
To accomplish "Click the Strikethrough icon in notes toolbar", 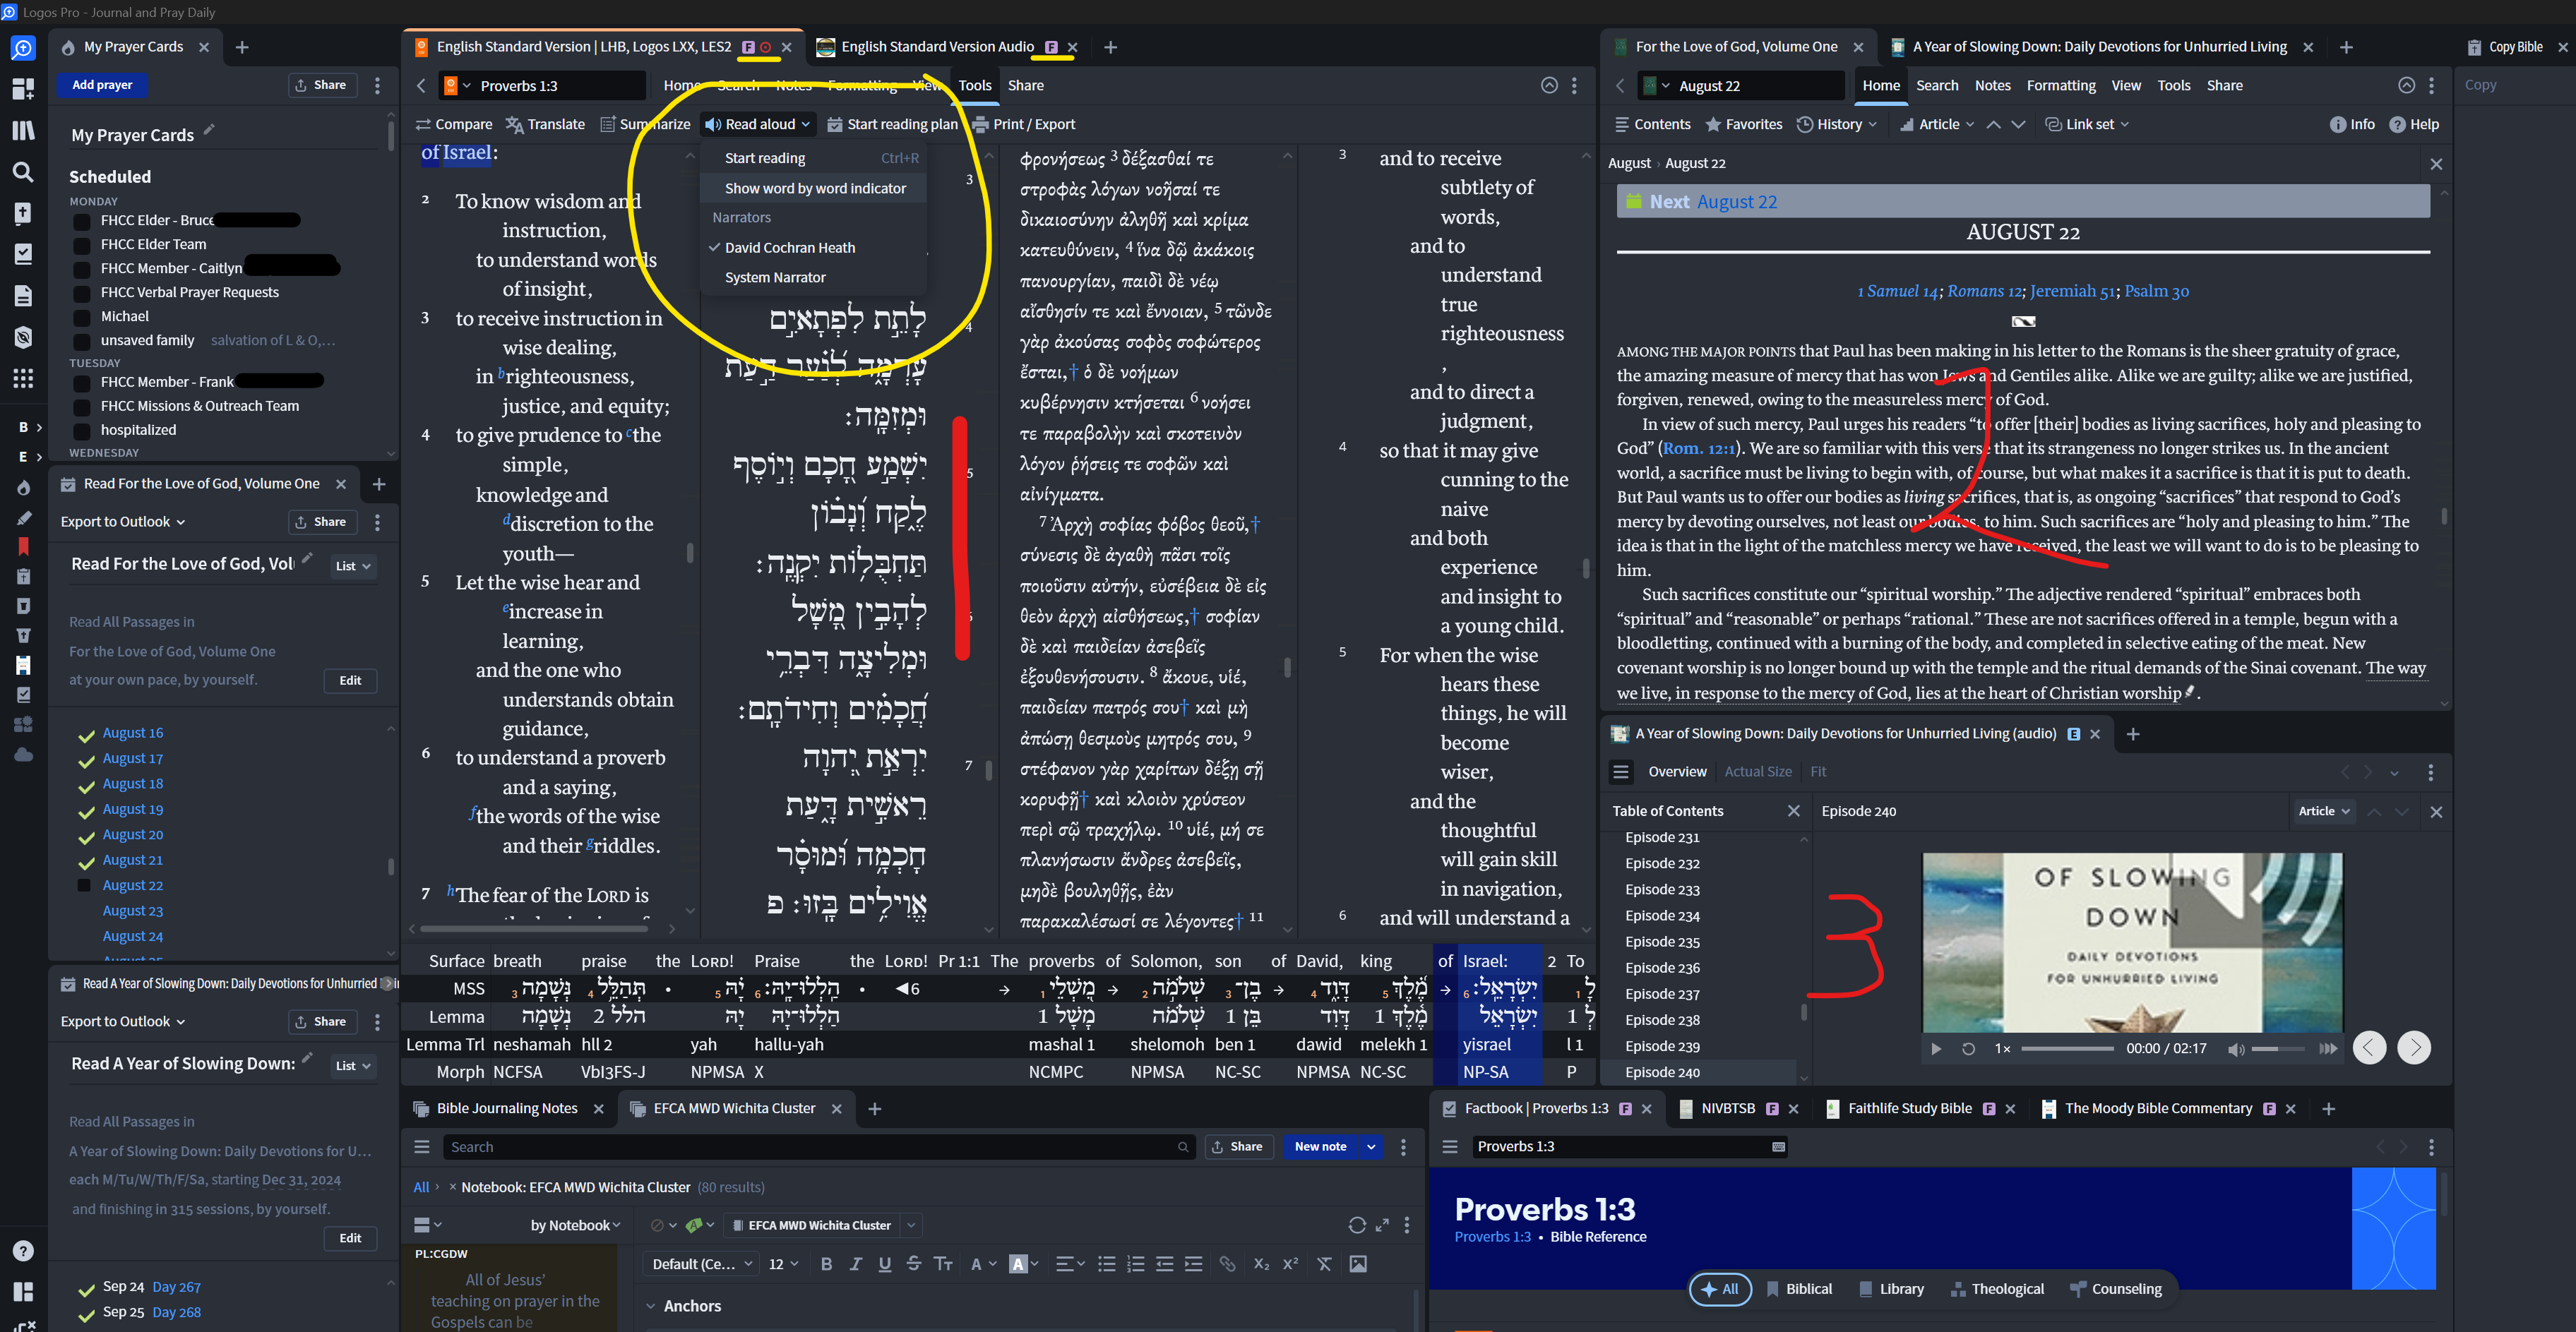I will point(913,1264).
